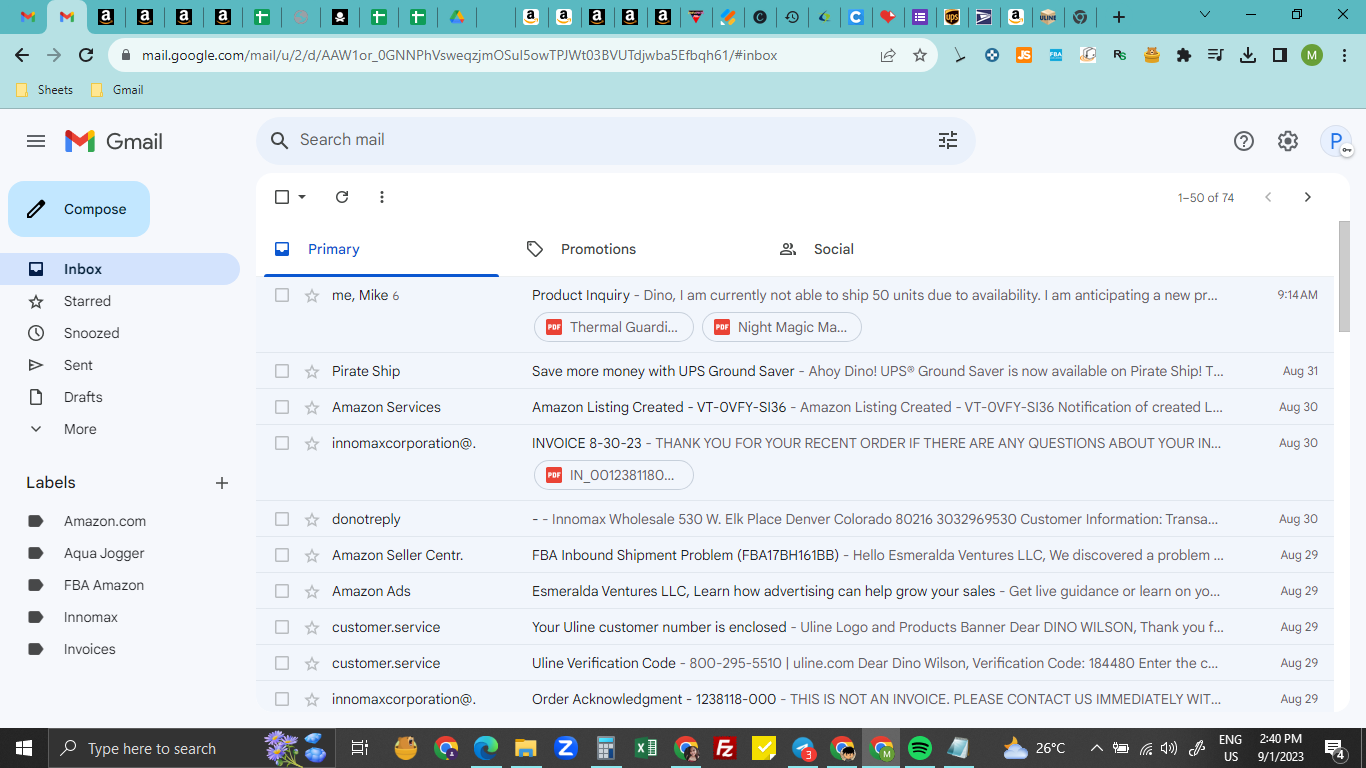Select the Product Inquiry email checkbox
Viewport: 1366px width, 768px height.
click(x=282, y=295)
